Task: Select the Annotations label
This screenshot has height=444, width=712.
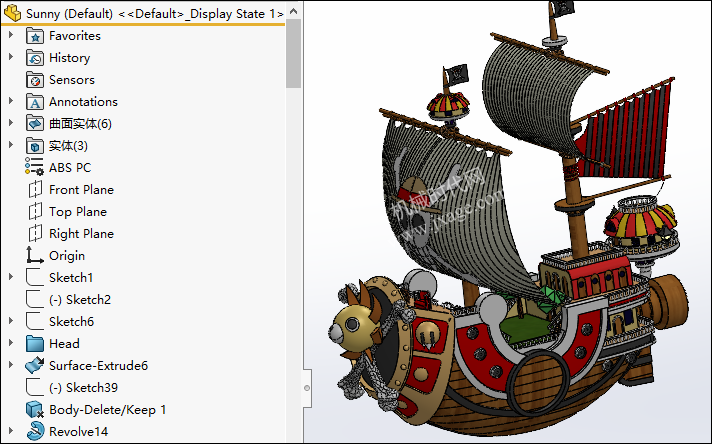Action: click(83, 102)
